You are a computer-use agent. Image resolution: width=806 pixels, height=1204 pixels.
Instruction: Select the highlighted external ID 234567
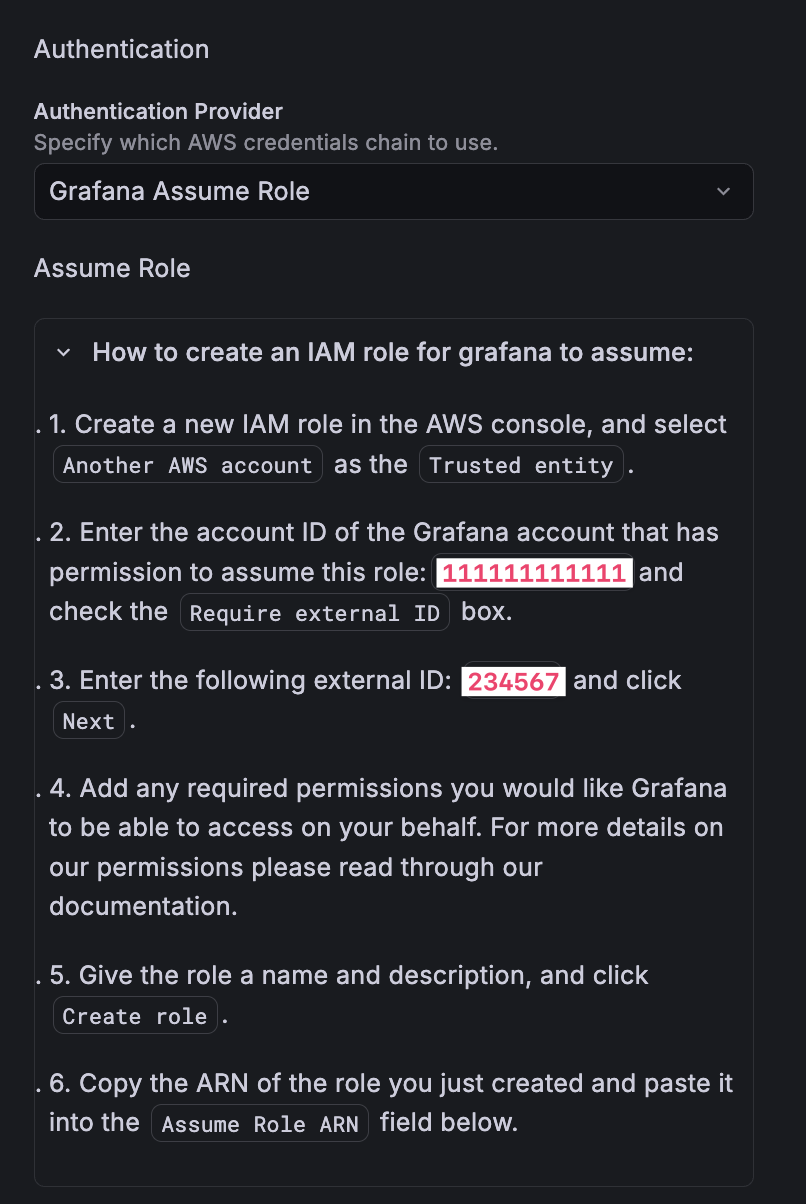pos(514,682)
